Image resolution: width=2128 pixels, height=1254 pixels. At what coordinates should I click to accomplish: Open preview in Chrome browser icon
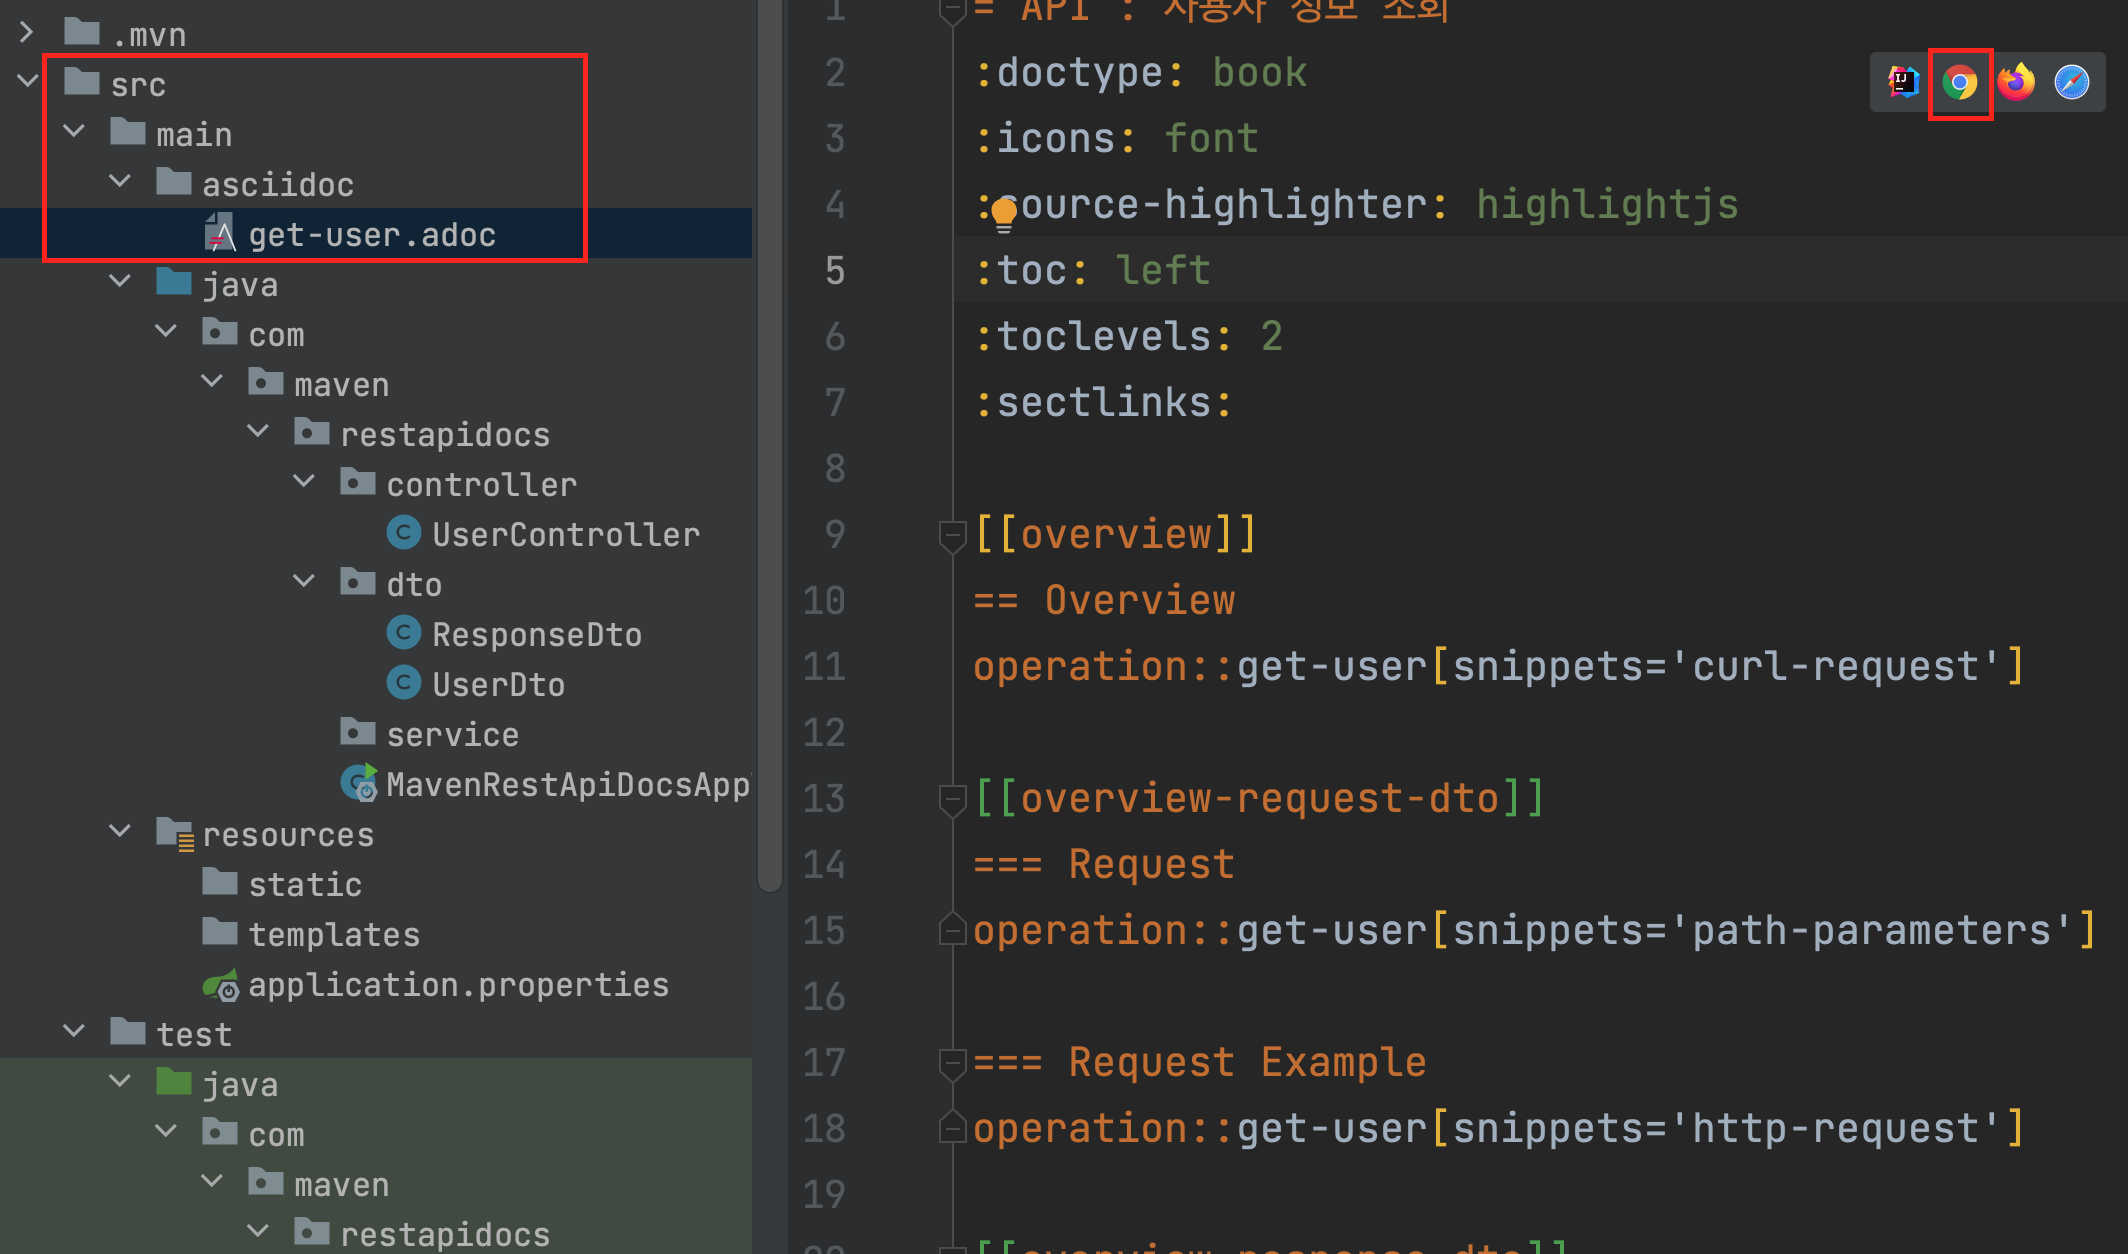pos(1960,83)
